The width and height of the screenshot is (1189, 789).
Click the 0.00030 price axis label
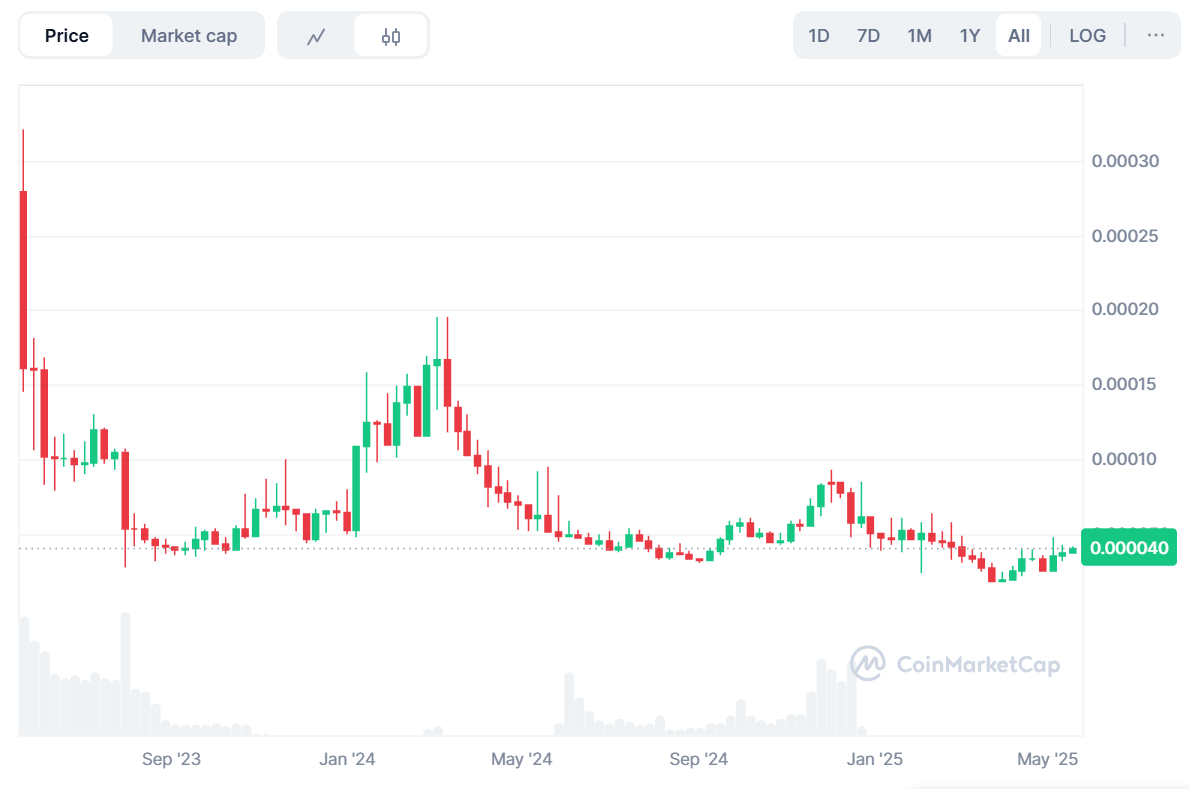click(x=1125, y=162)
